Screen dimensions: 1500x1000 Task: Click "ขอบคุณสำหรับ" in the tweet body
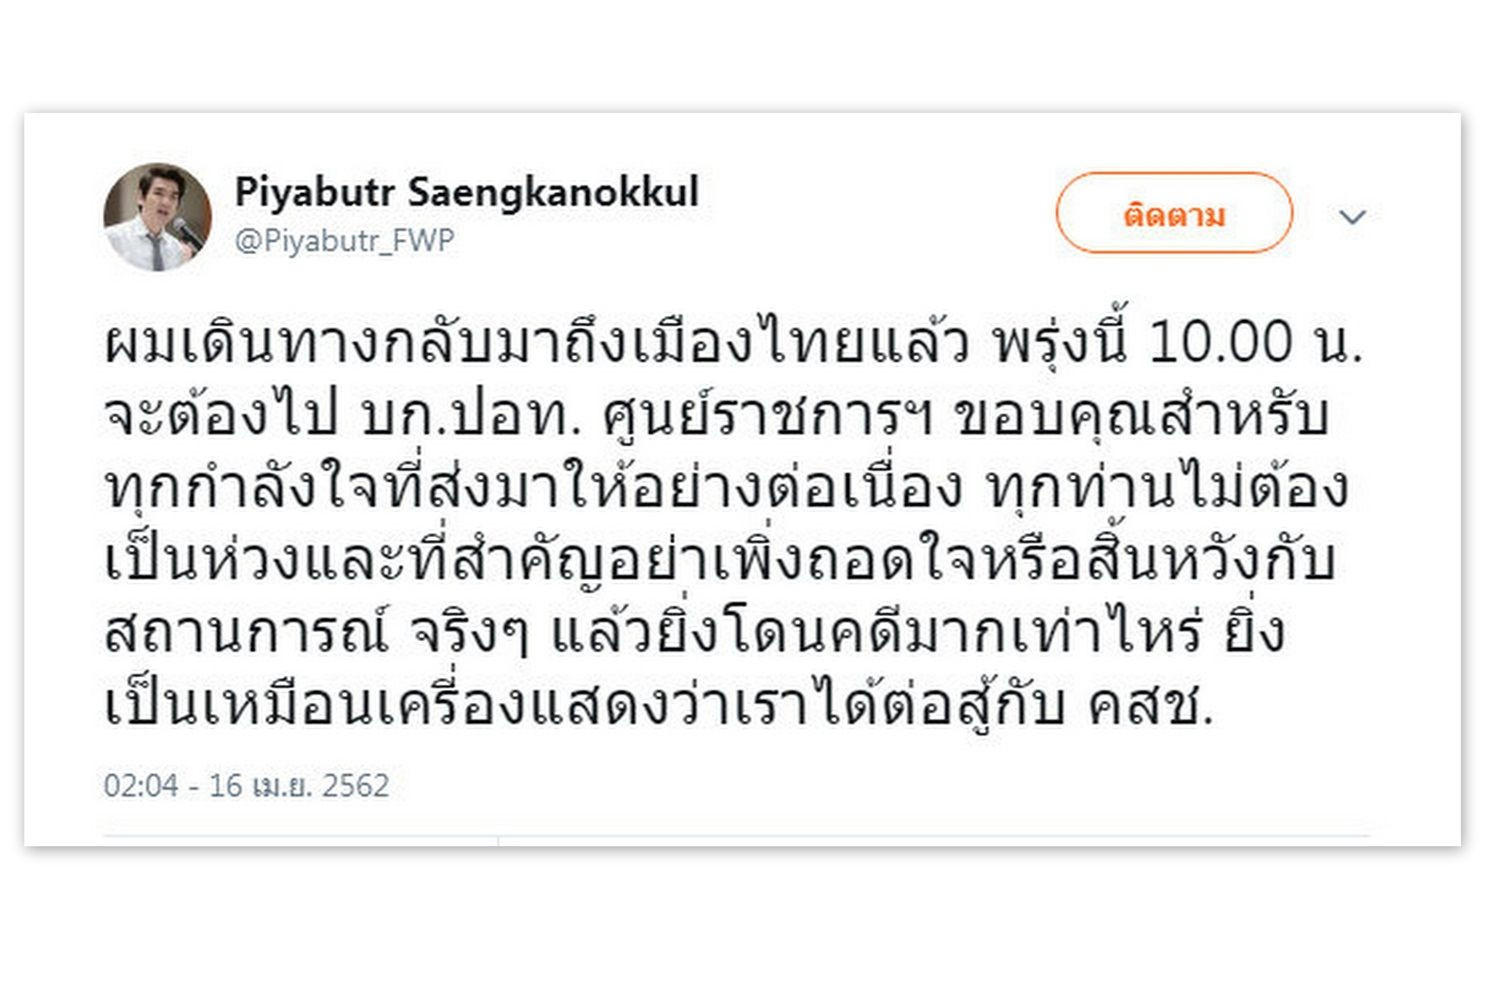point(1141,416)
